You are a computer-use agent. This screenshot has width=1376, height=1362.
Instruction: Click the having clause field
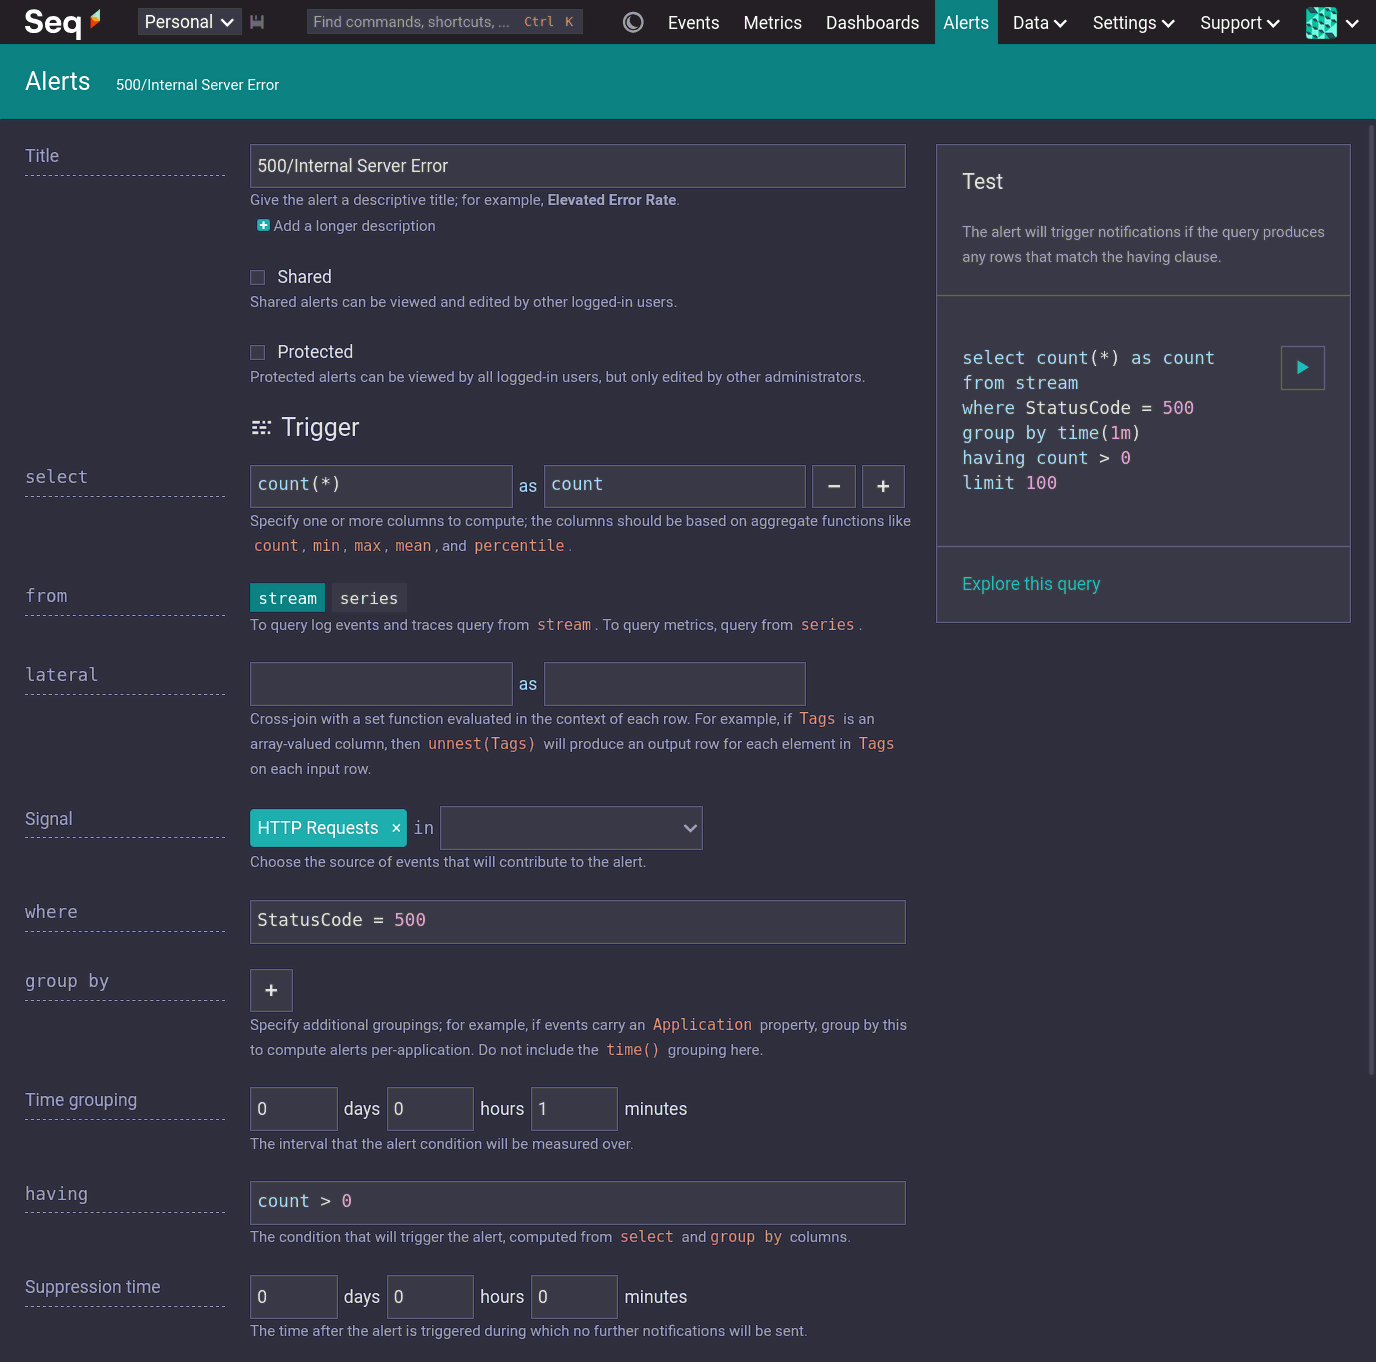pos(578,1203)
